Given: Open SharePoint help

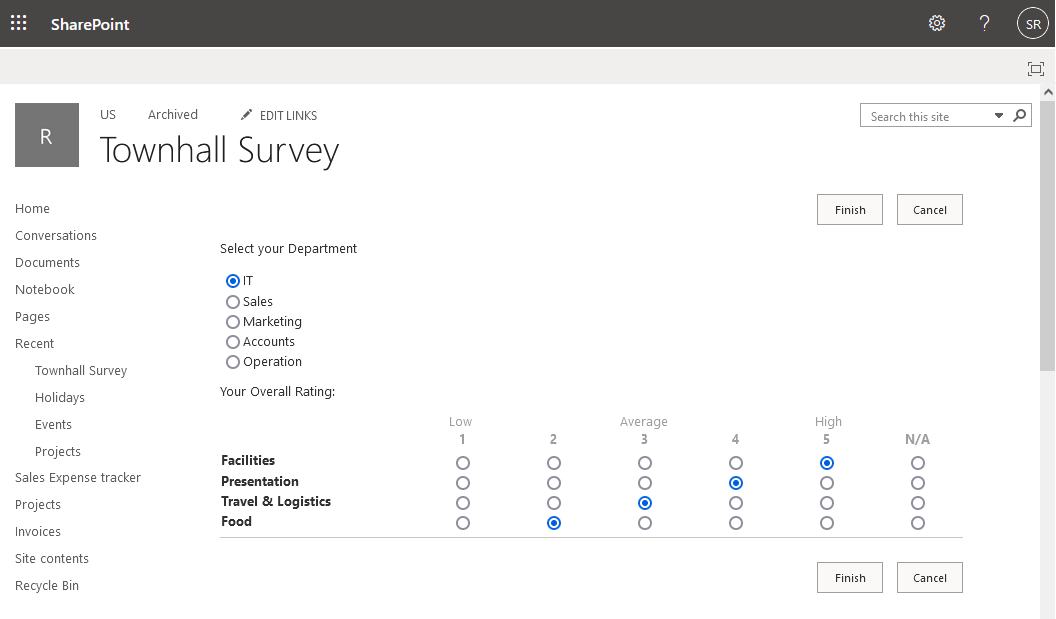Looking at the screenshot, I should [983, 22].
